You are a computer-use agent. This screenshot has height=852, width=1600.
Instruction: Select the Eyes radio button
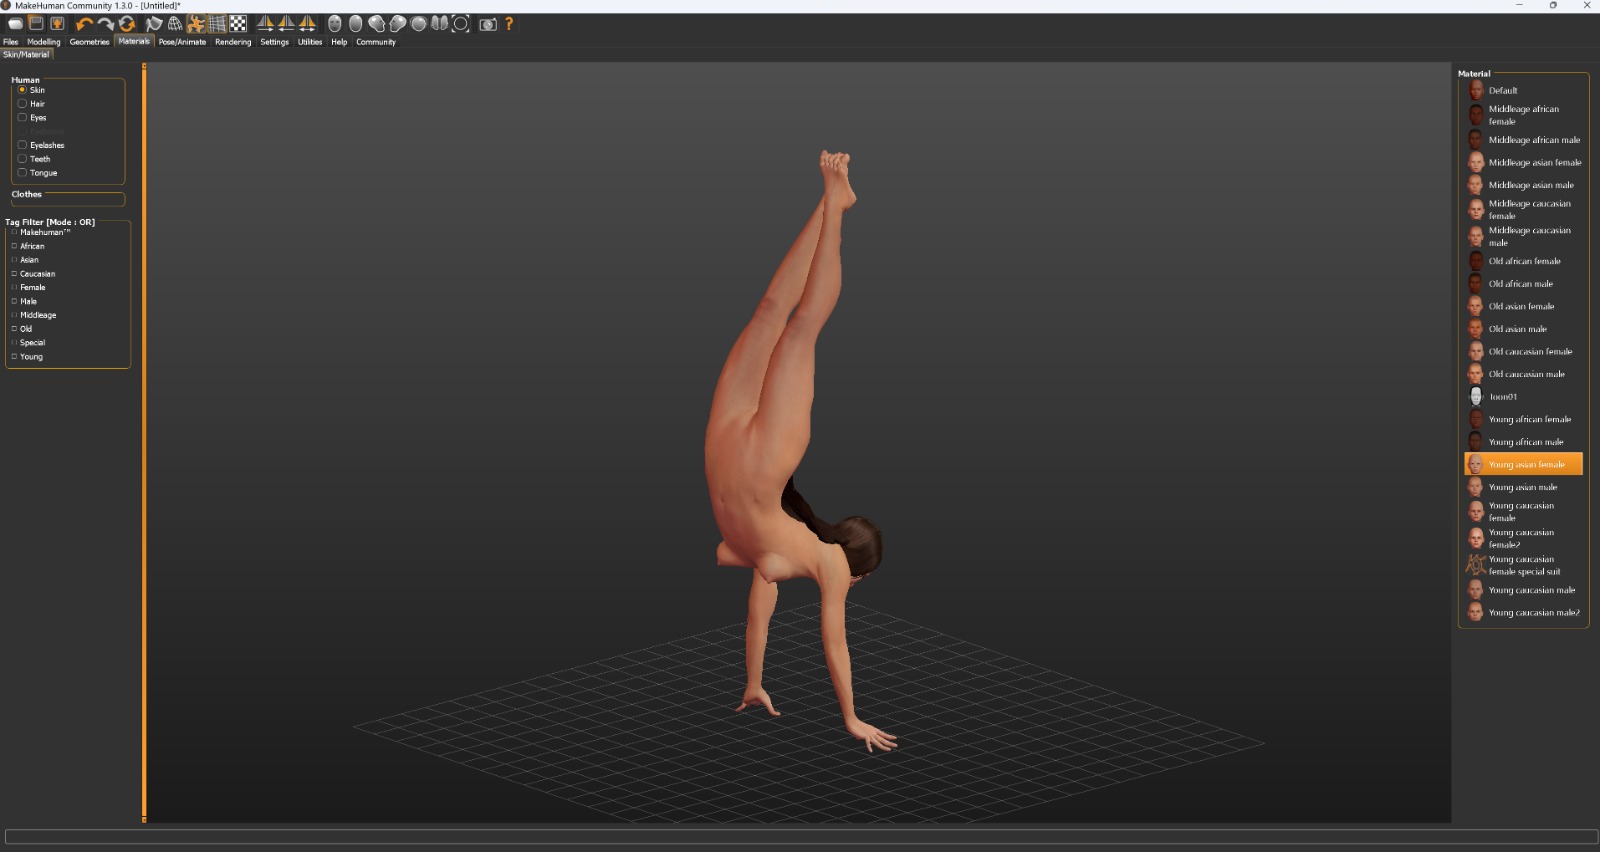coord(22,118)
